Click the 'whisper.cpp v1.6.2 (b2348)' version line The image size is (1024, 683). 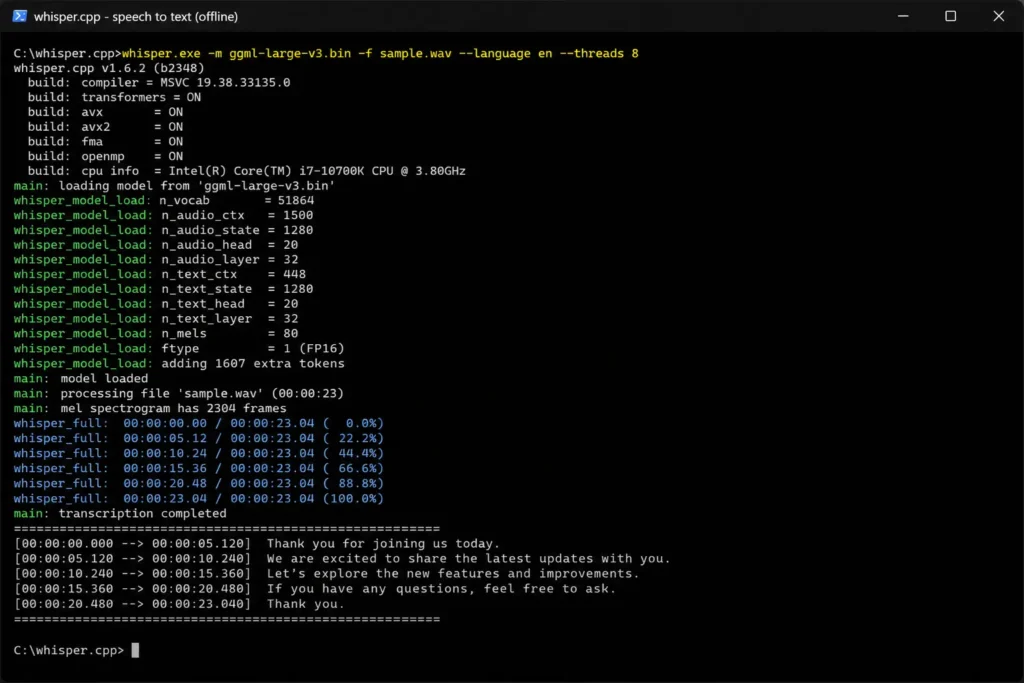(109, 68)
